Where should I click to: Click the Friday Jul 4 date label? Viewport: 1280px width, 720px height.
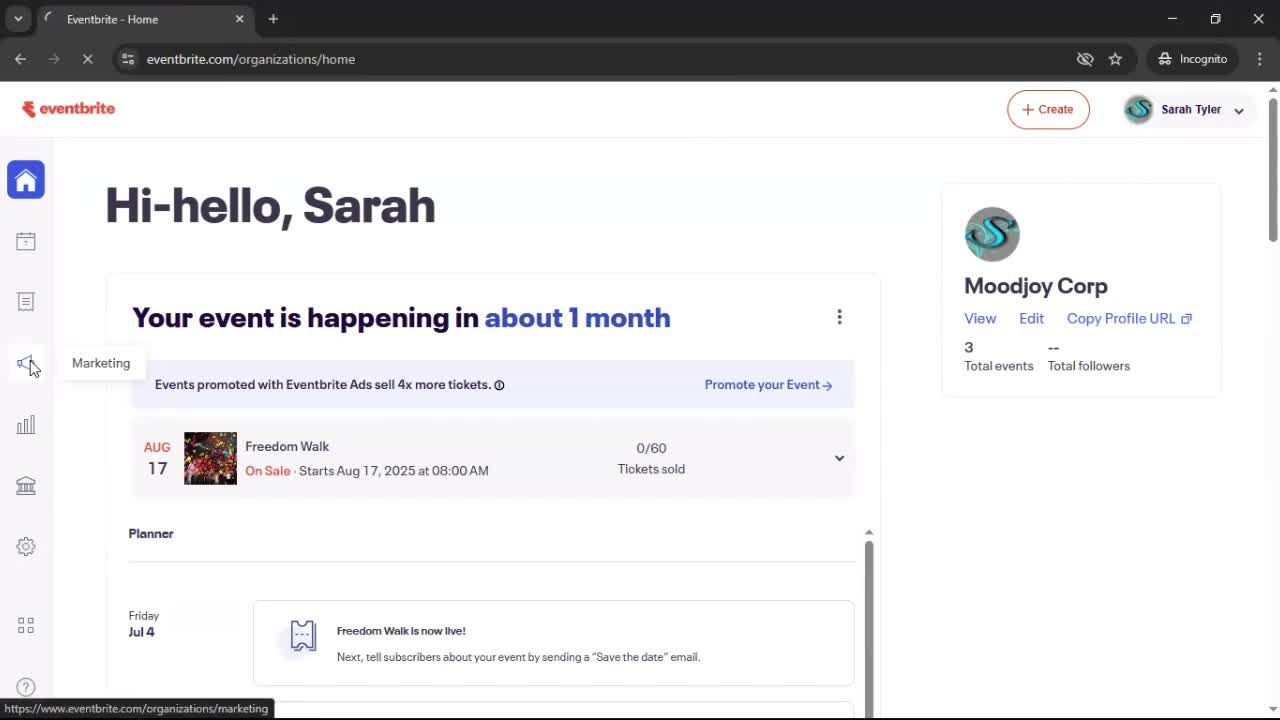pyautogui.click(x=143, y=624)
